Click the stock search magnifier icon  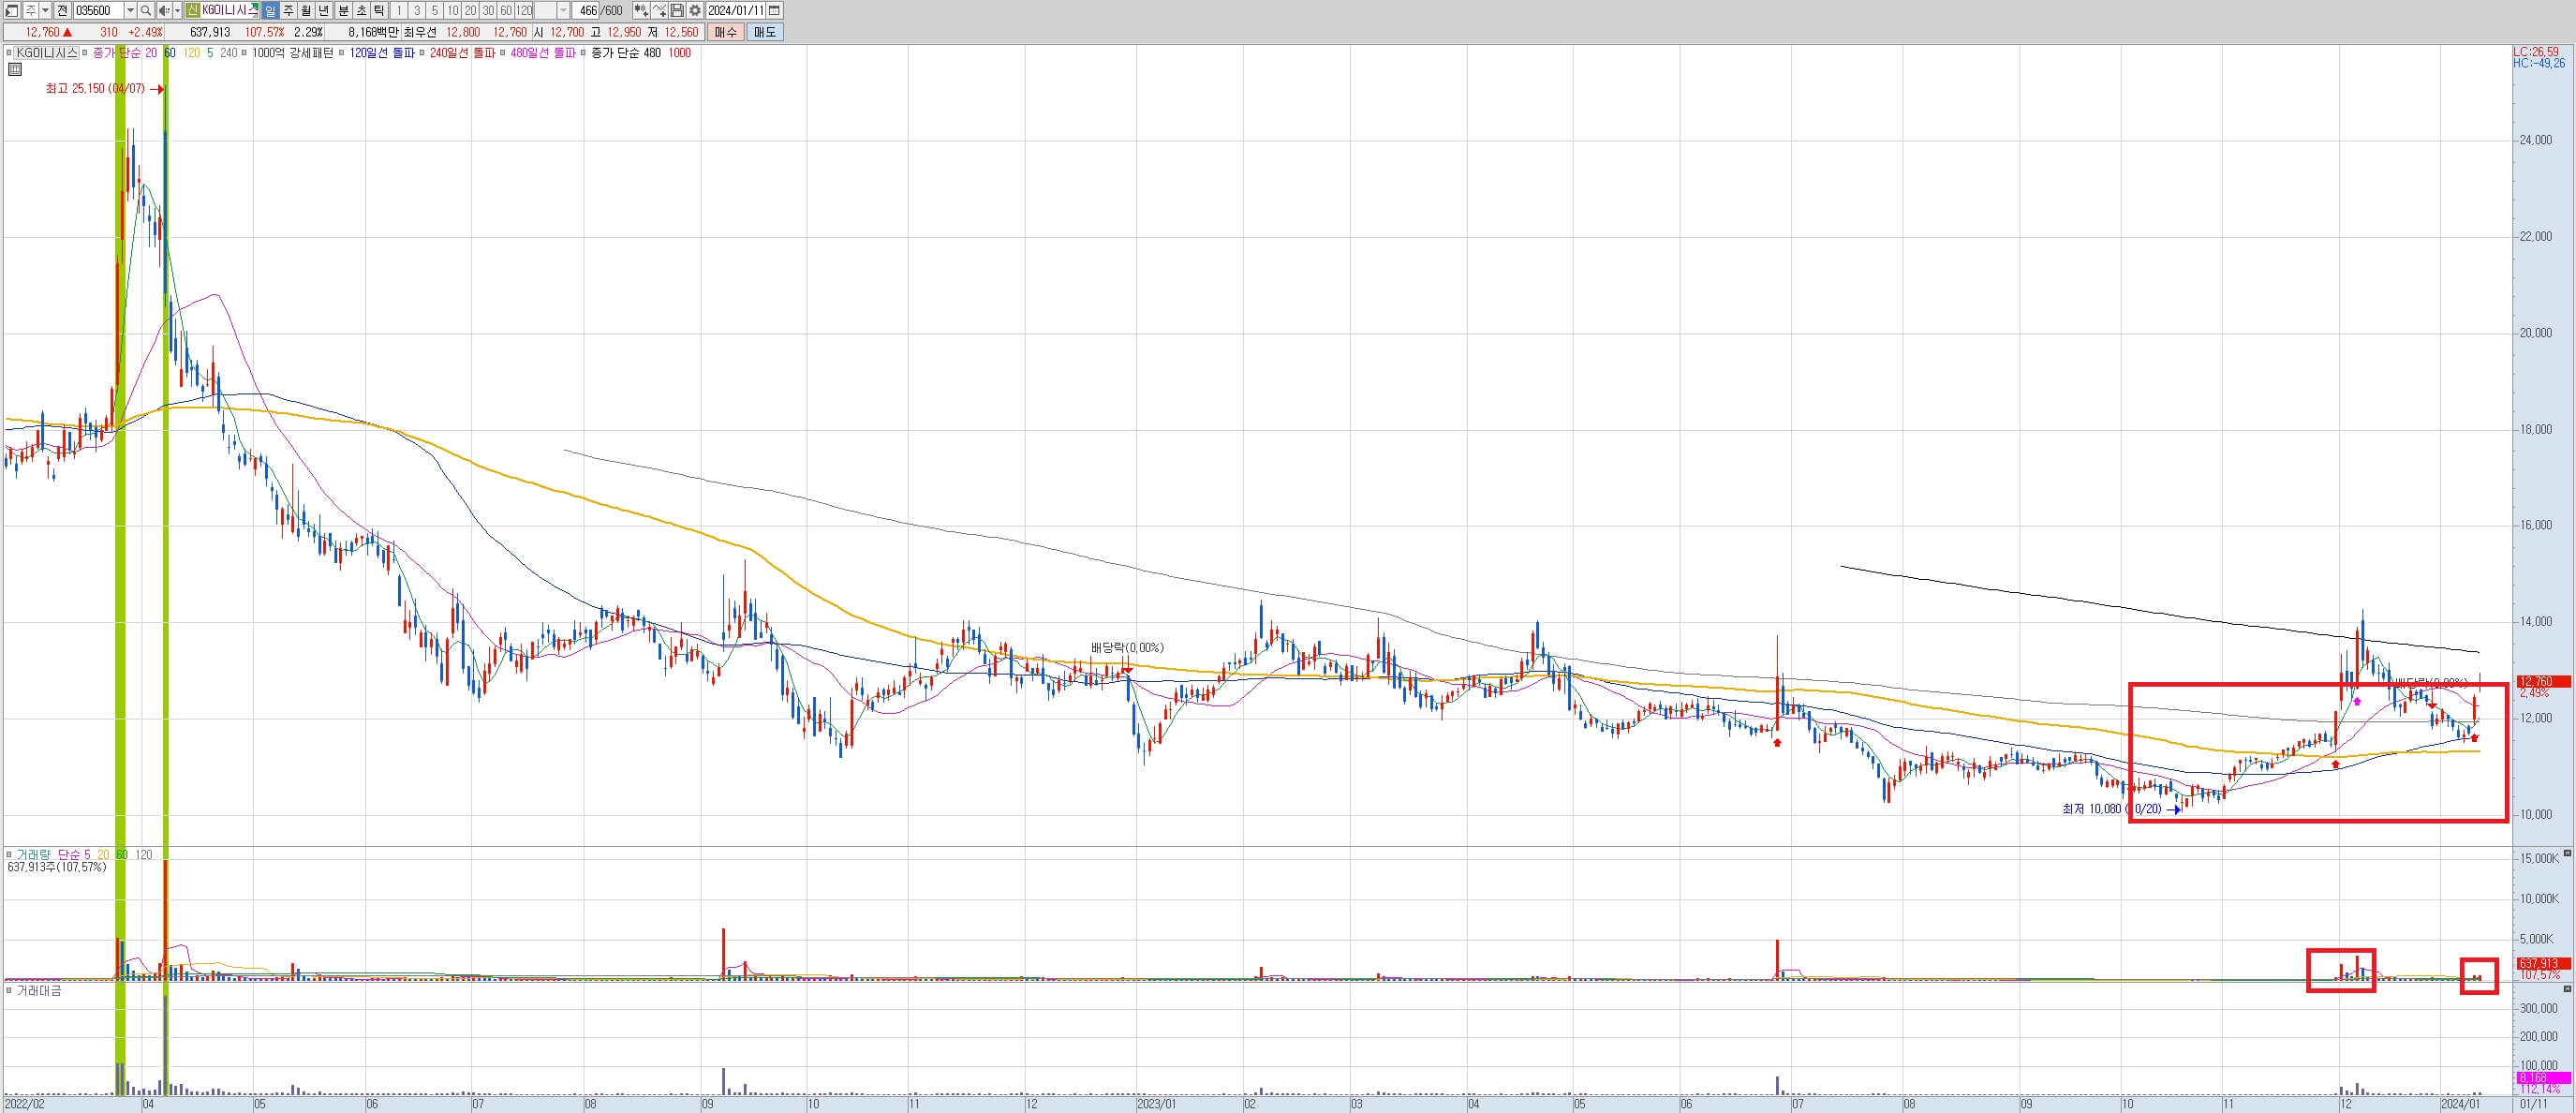(x=146, y=11)
